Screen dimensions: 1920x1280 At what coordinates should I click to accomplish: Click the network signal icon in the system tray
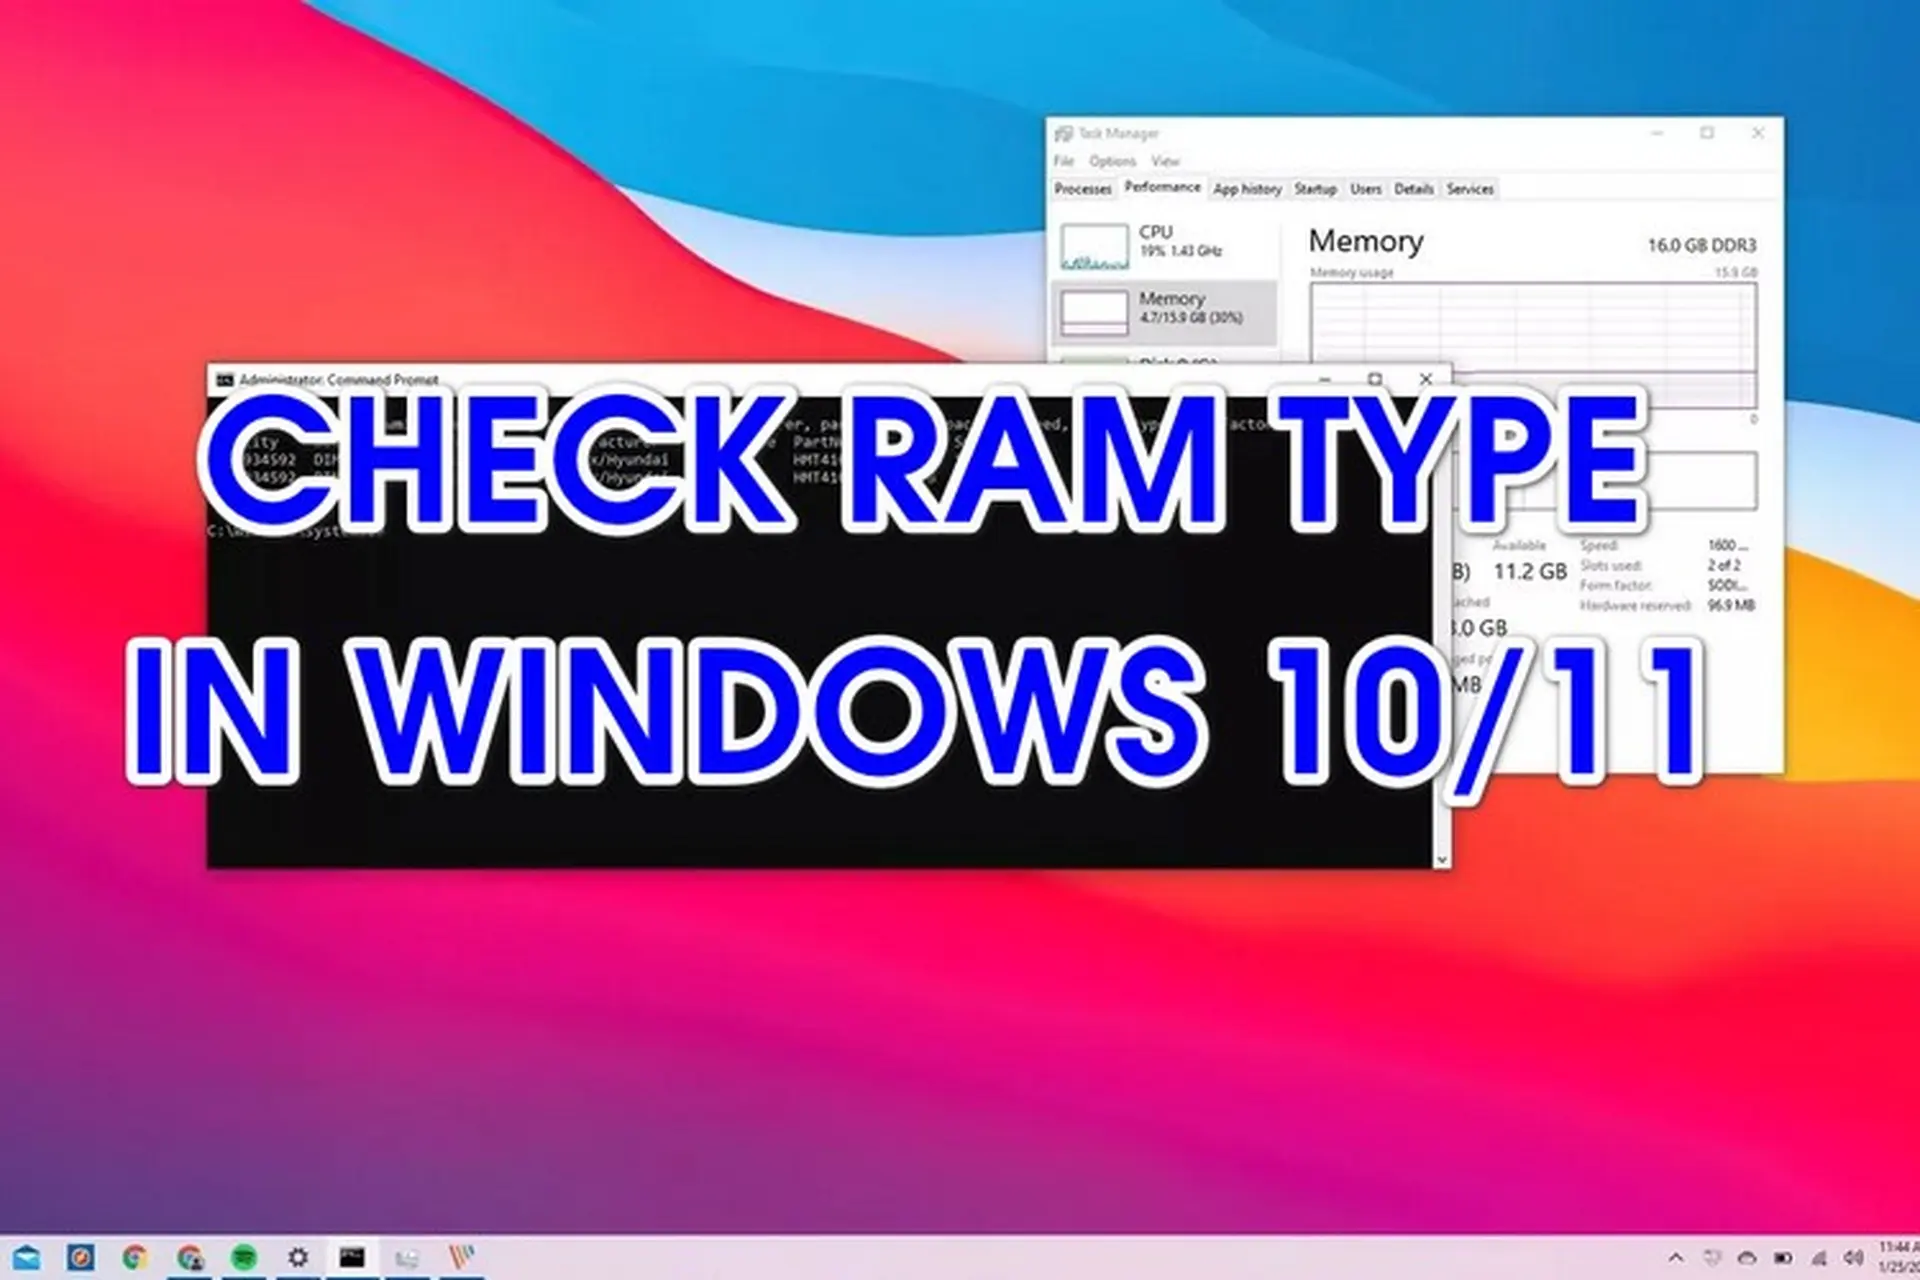pos(1817,1257)
